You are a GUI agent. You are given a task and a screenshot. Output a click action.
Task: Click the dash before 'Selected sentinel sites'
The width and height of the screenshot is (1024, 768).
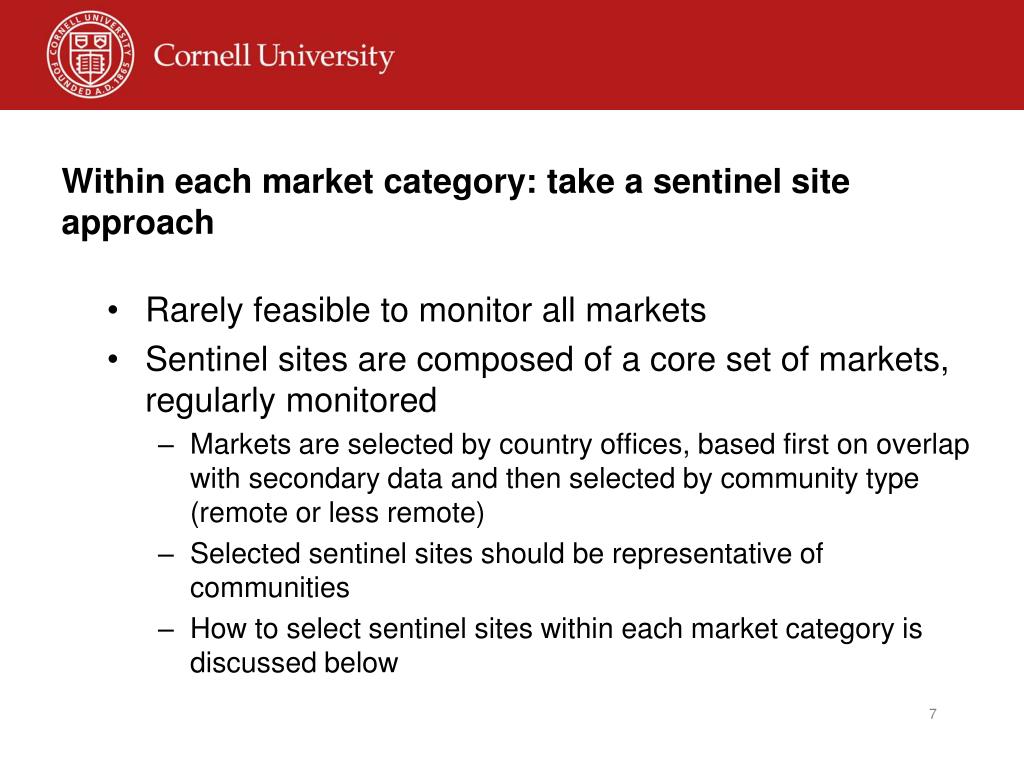[167, 555]
